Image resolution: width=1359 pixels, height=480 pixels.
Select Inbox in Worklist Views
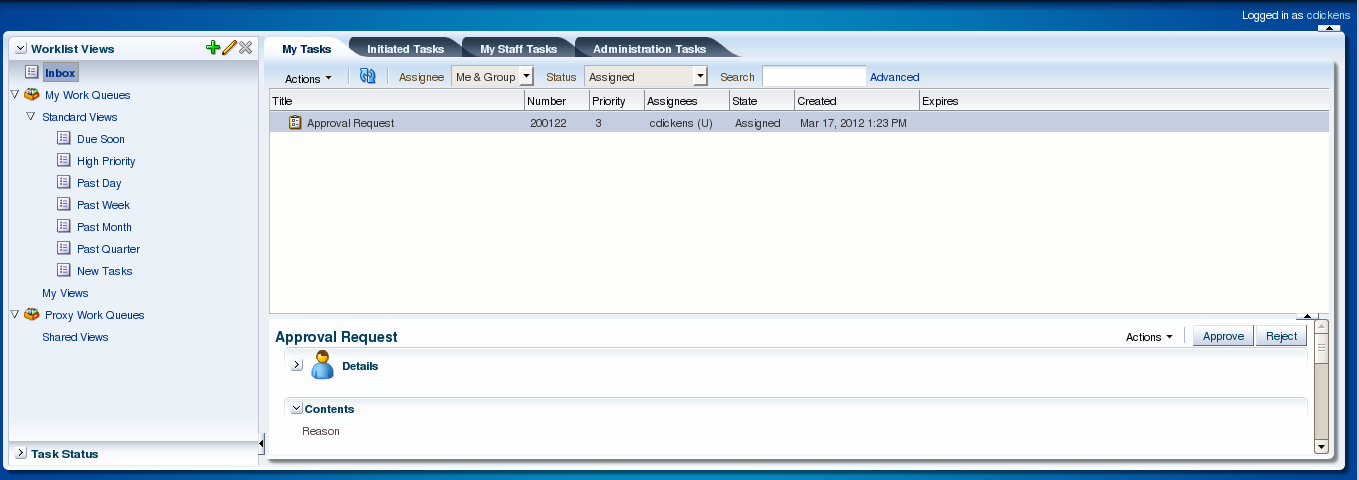pos(60,73)
